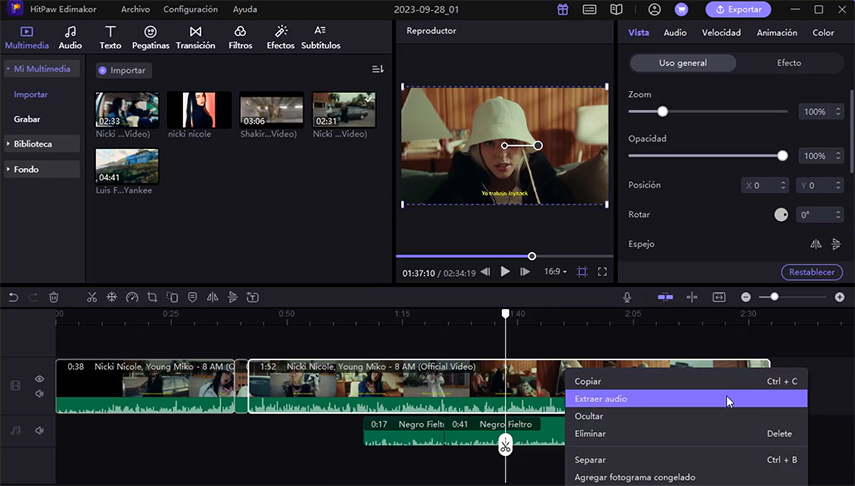
Task: Click the Exportar button
Action: 738,9
